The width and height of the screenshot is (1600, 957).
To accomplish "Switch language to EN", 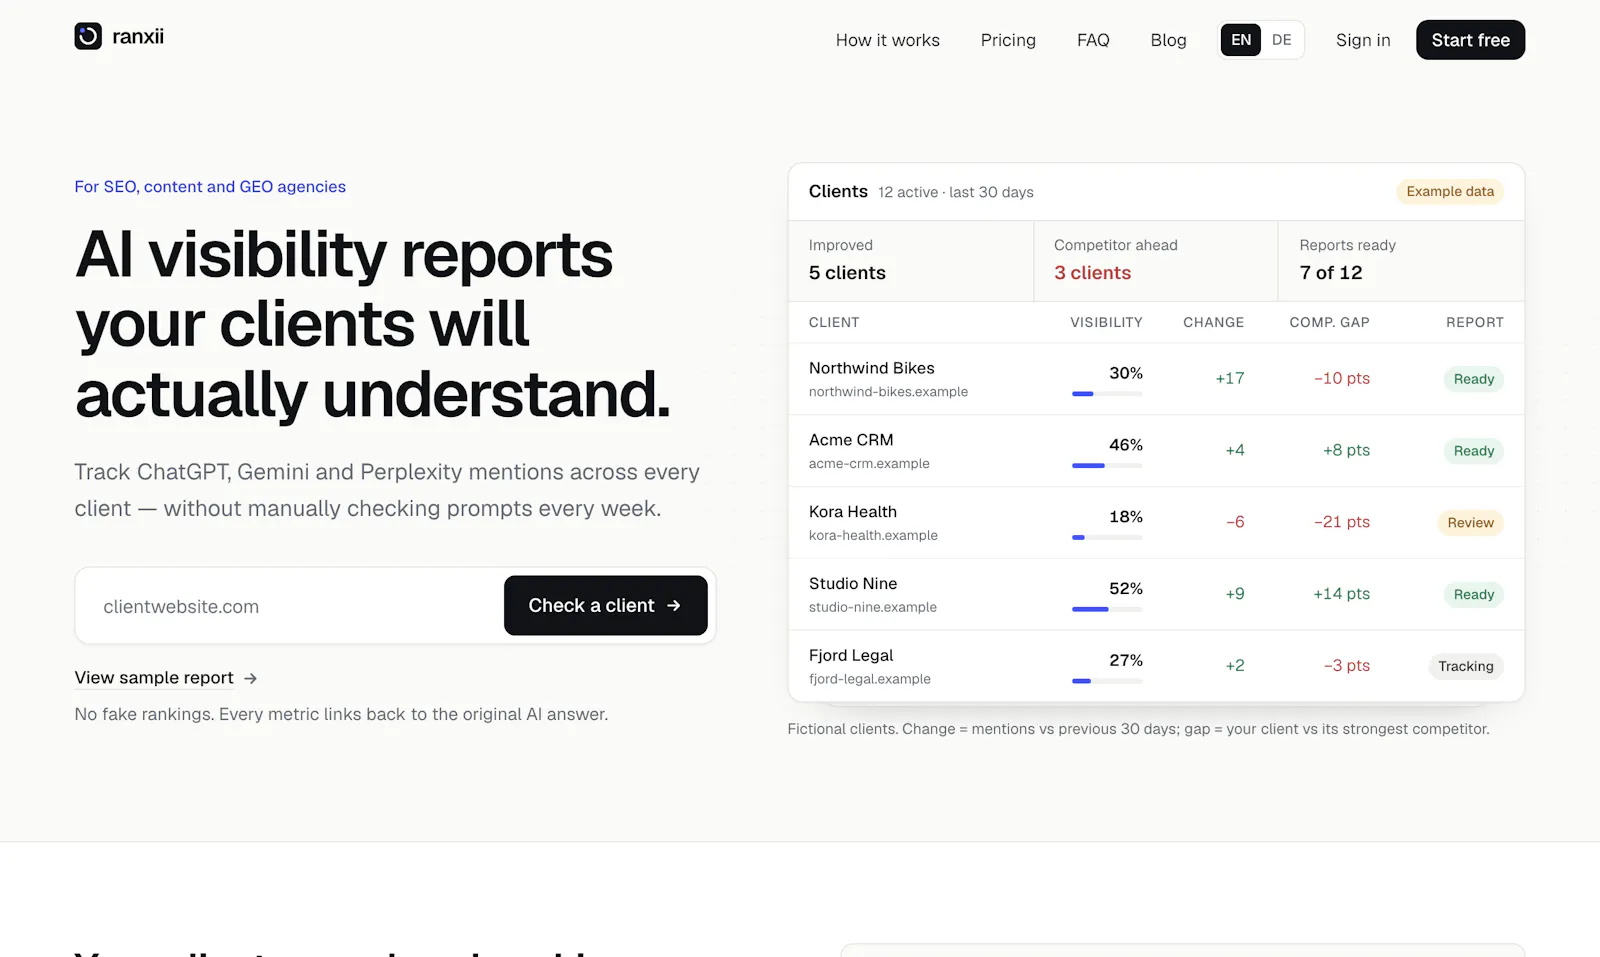I will tap(1241, 40).
